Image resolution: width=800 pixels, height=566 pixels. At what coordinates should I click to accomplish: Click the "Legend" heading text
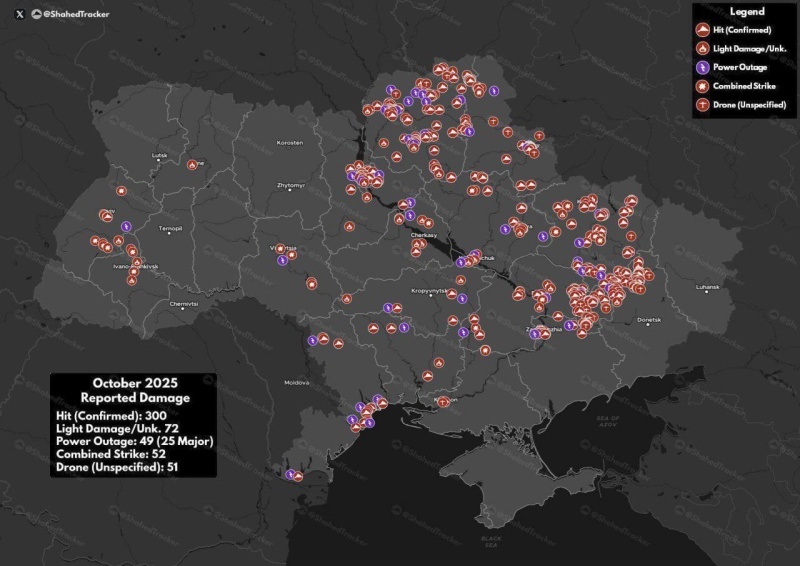click(747, 12)
